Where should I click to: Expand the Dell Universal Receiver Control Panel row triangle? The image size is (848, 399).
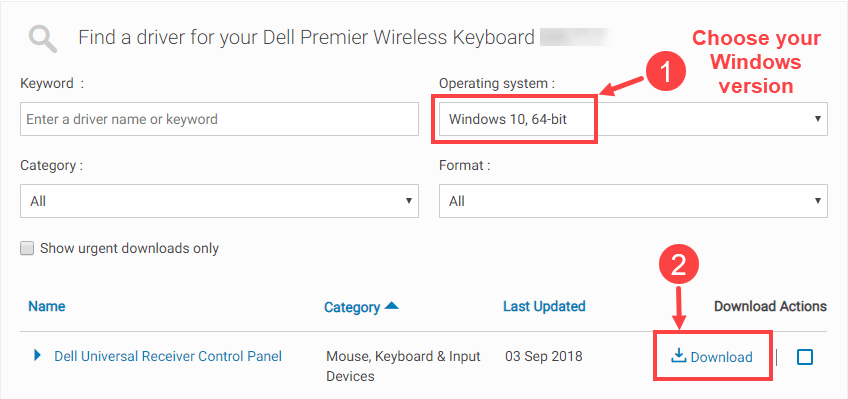click(37, 356)
